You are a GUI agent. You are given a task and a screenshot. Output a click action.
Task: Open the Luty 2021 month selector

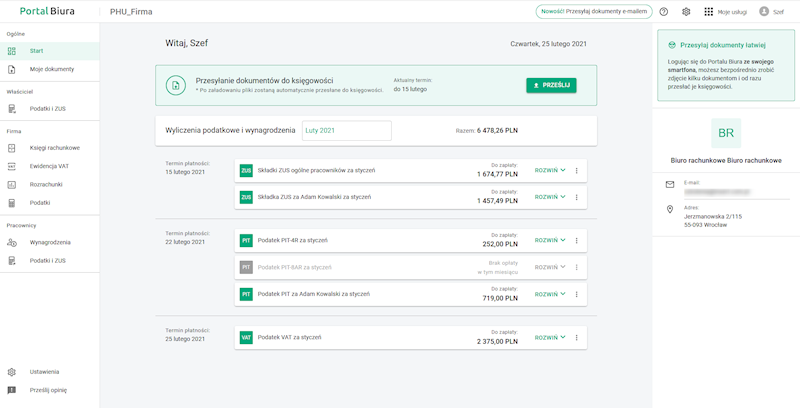point(346,131)
